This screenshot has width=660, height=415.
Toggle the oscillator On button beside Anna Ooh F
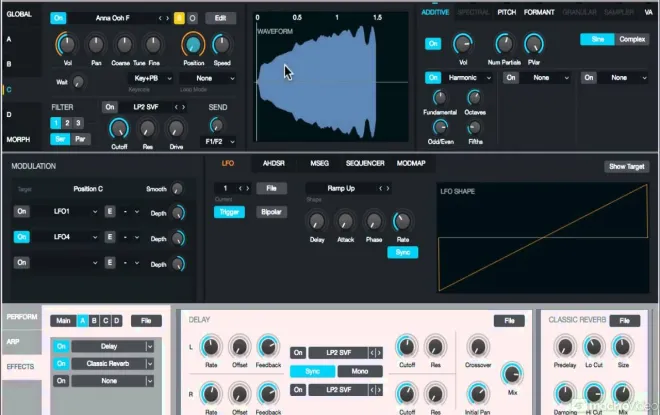tap(58, 18)
